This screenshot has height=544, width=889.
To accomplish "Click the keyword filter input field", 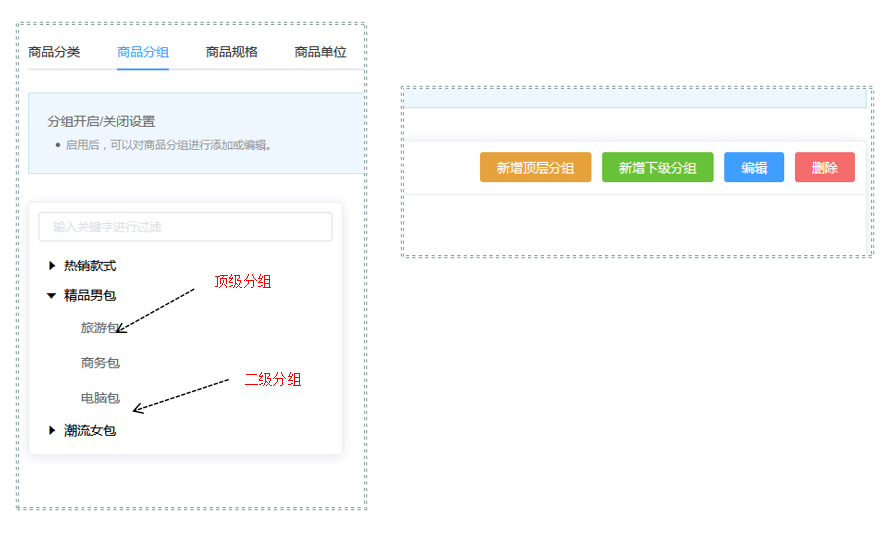I will [185, 227].
